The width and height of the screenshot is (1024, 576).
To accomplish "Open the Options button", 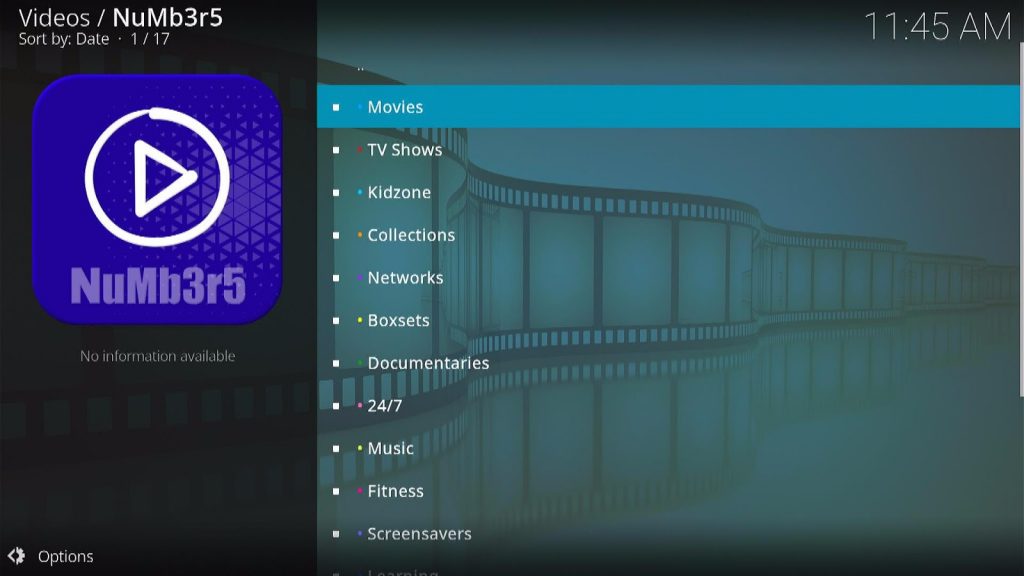I will tap(51, 556).
